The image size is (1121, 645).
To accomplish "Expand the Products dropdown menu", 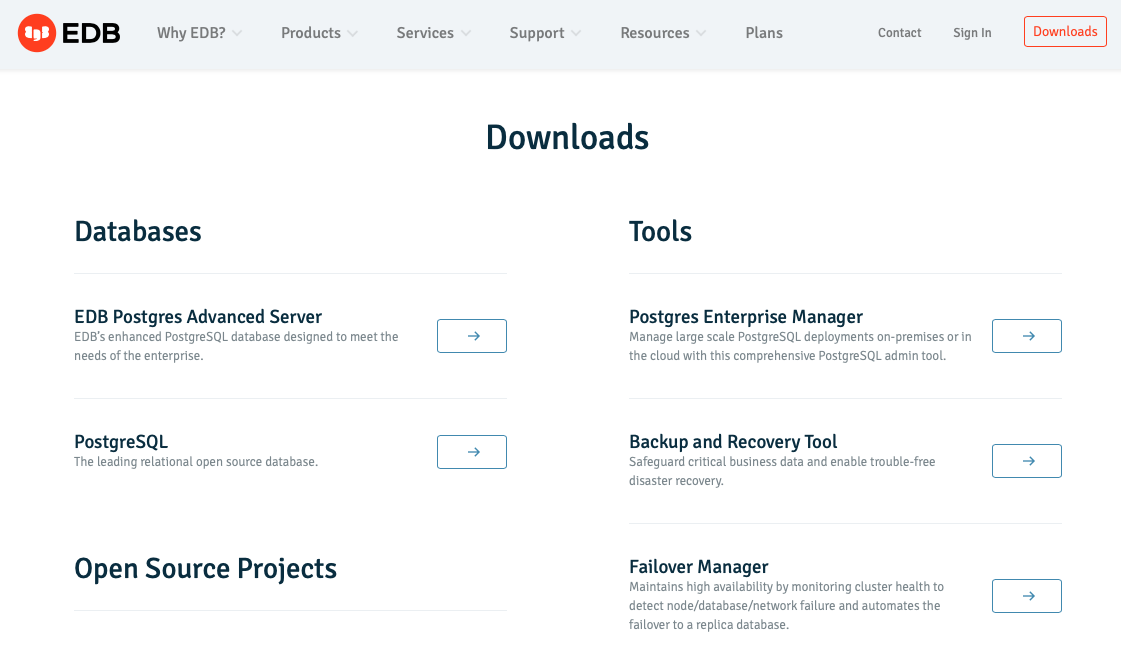I will (x=319, y=33).
